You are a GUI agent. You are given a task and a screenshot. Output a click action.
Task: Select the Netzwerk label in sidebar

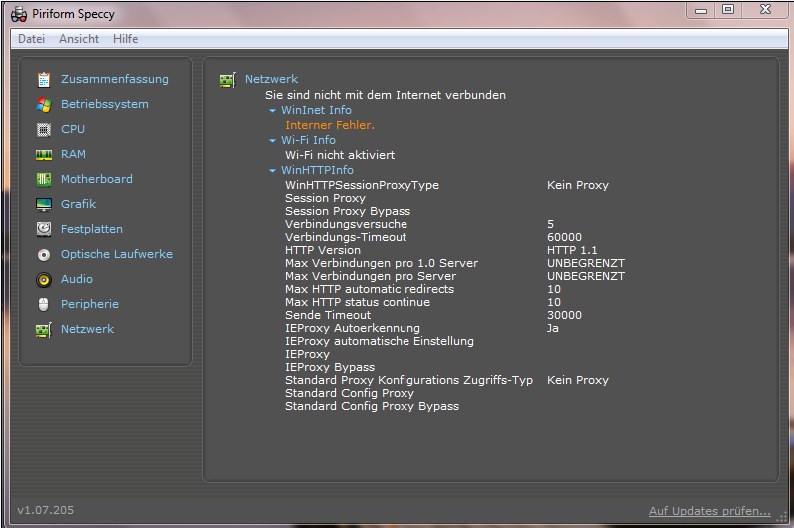tap(88, 329)
